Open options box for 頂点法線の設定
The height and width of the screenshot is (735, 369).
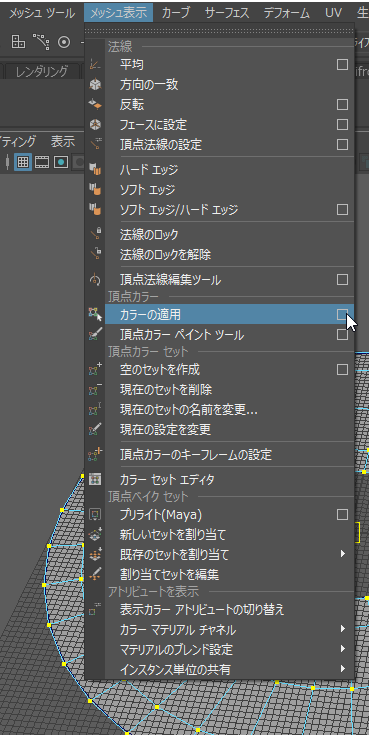click(342, 144)
